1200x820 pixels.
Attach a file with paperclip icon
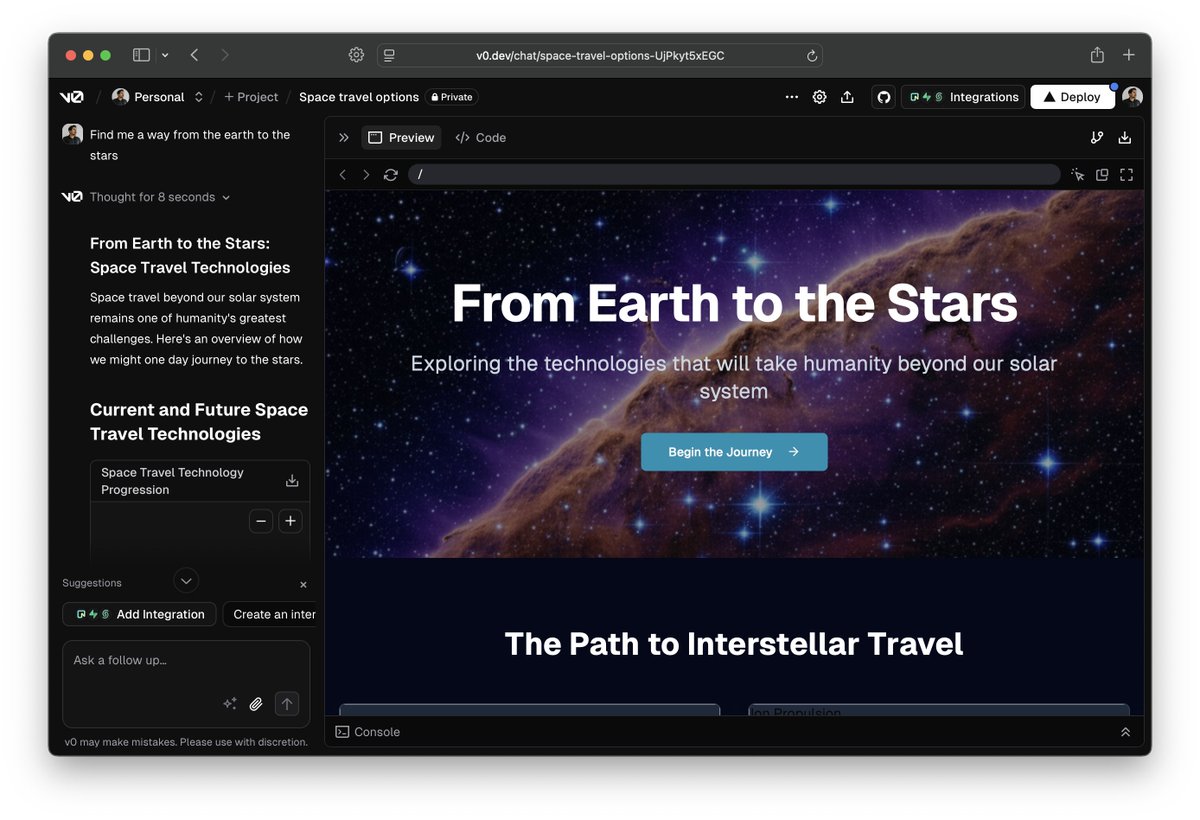(x=256, y=704)
